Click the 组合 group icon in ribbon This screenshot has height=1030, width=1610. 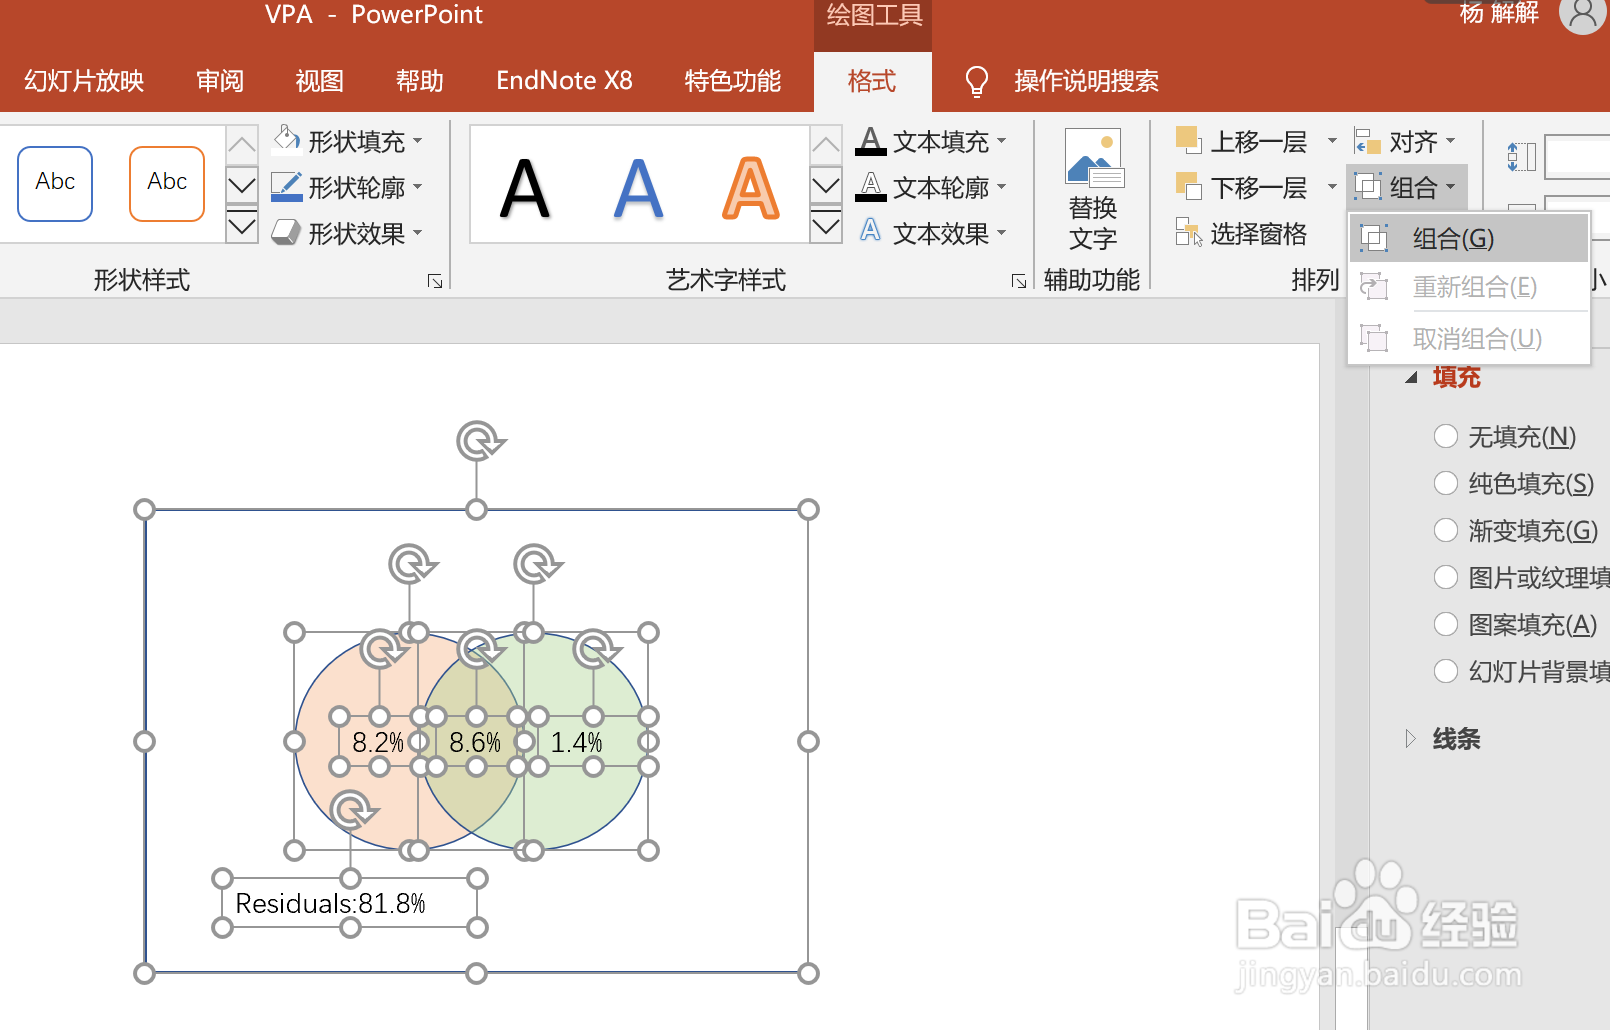[x=1367, y=187]
